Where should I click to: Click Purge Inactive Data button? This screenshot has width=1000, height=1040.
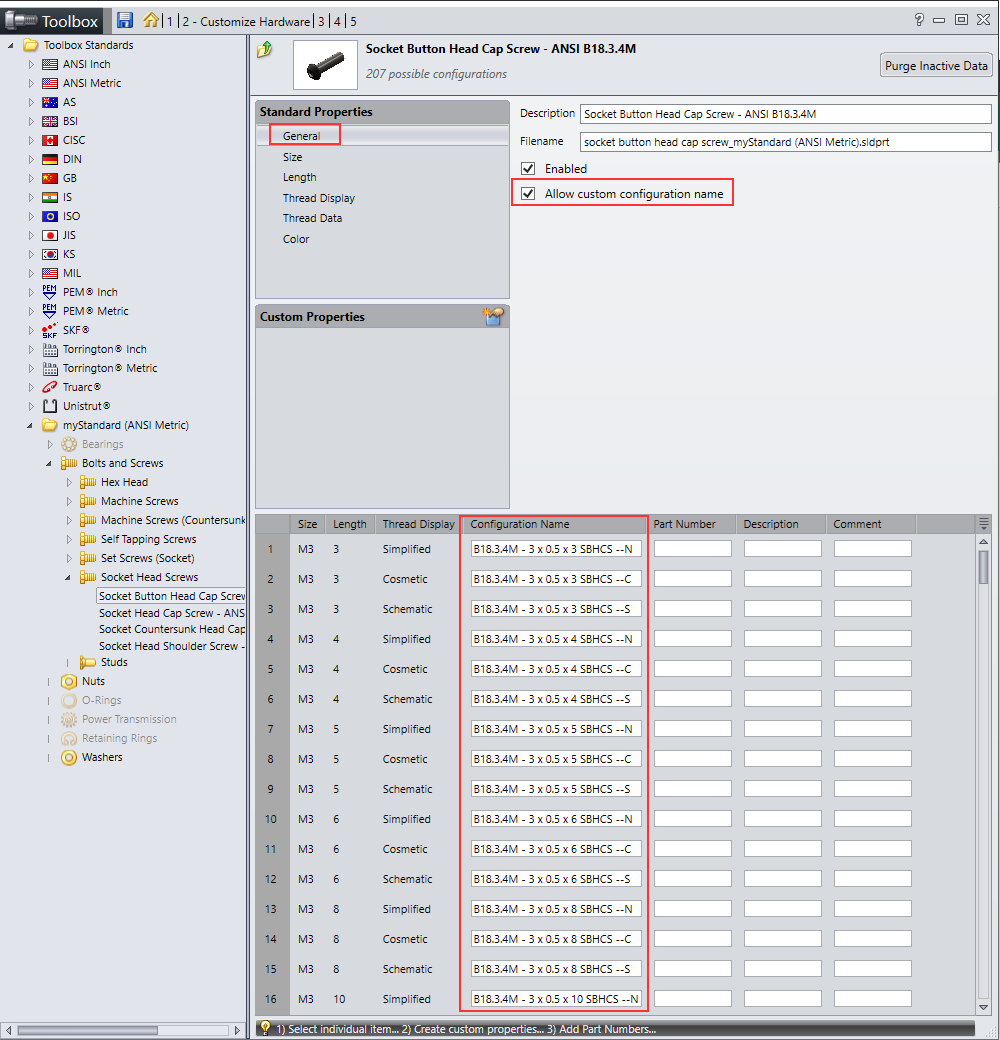936,66
